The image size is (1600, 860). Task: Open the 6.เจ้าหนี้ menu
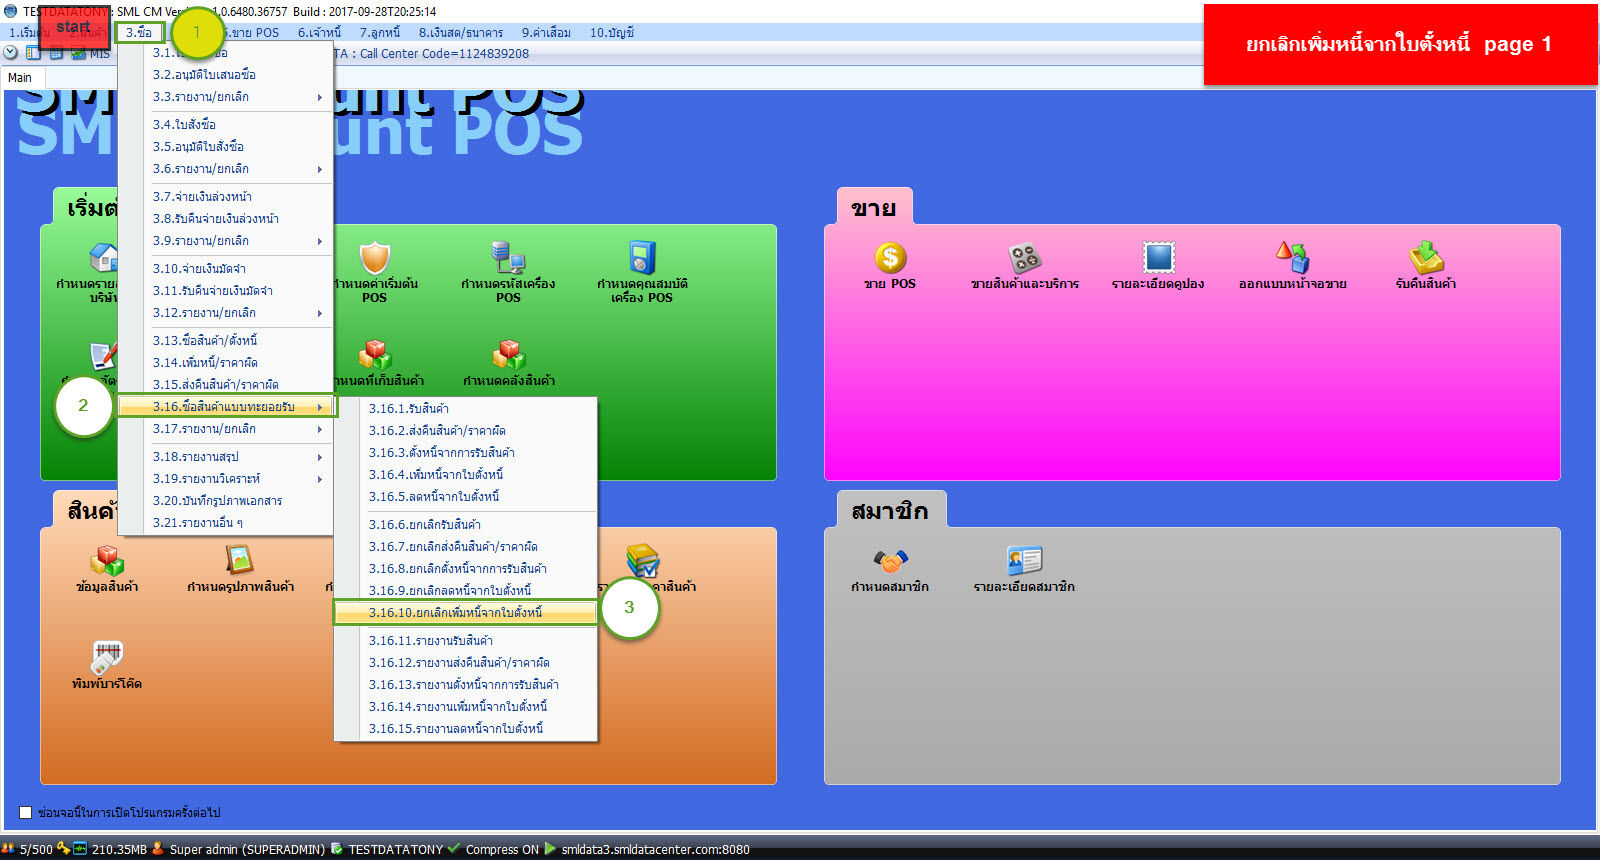[319, 33]
